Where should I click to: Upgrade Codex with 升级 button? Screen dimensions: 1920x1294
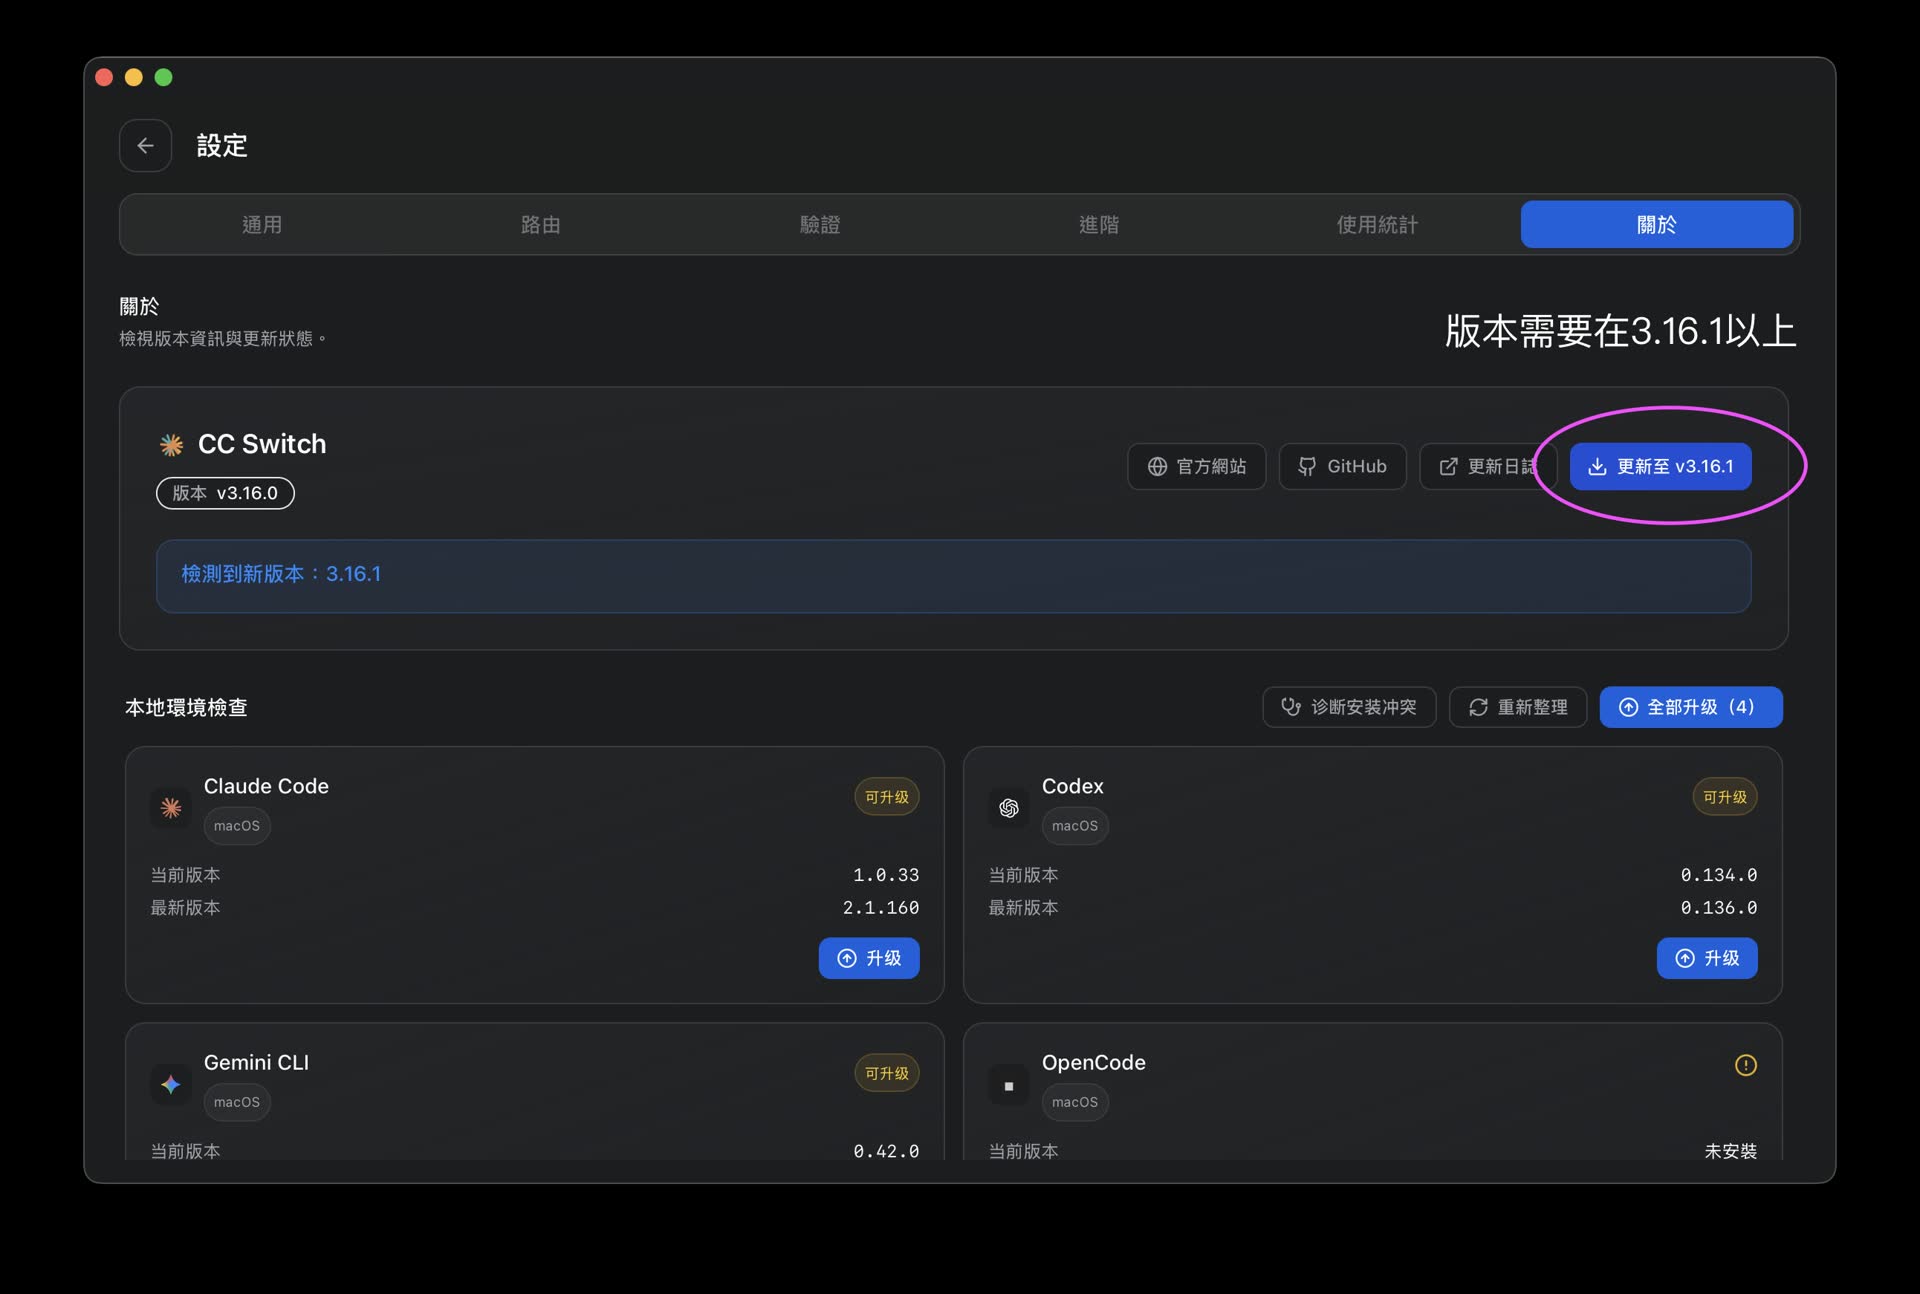tap(1707, 958)
